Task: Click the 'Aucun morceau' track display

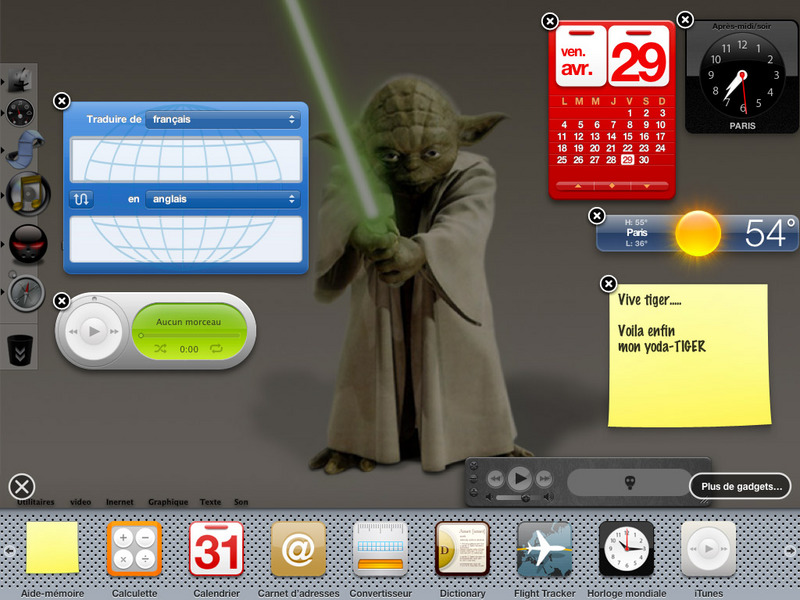Action: (x=189, y=322)
